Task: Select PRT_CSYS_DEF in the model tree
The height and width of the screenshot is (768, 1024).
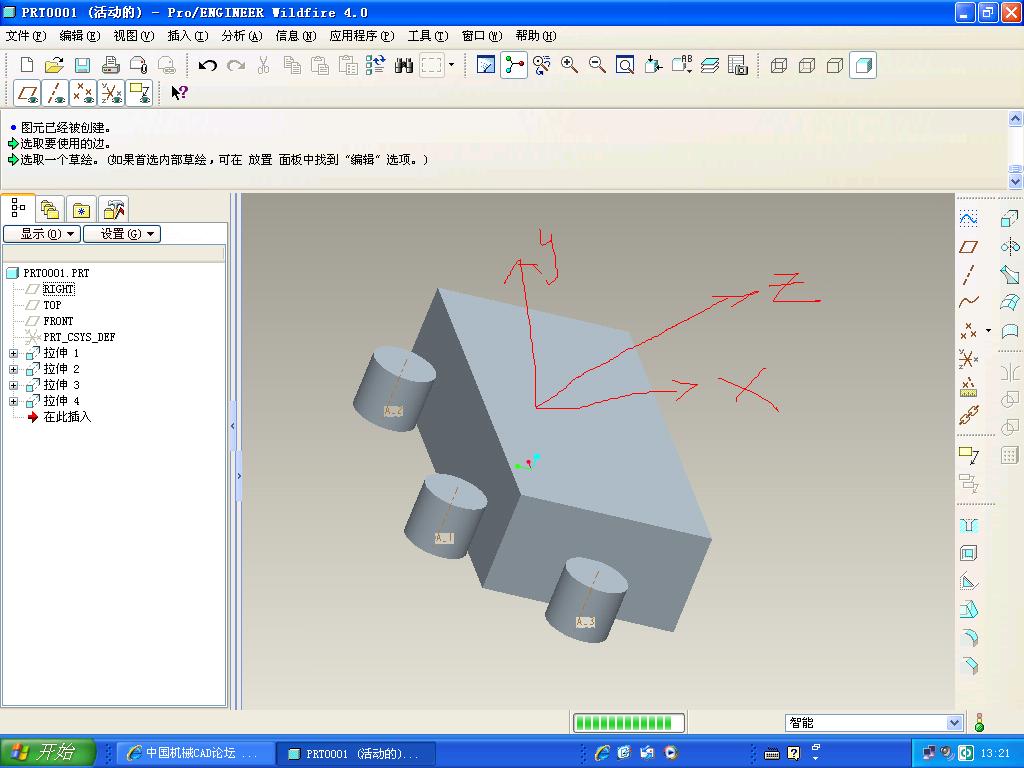Action: tap(78, 337)
